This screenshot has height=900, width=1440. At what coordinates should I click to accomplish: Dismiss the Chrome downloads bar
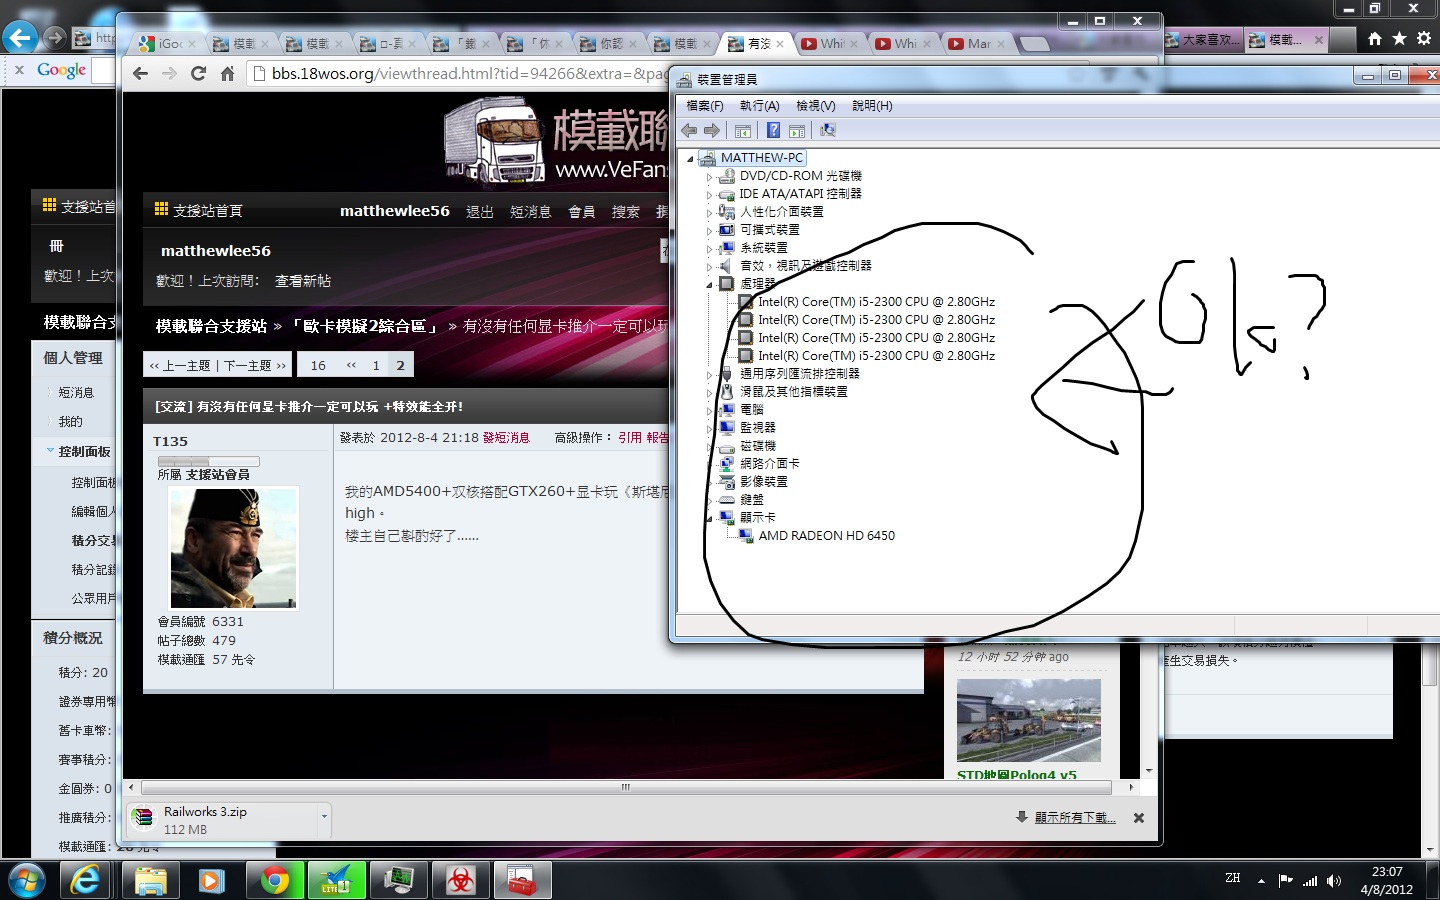click(1138, 818)
